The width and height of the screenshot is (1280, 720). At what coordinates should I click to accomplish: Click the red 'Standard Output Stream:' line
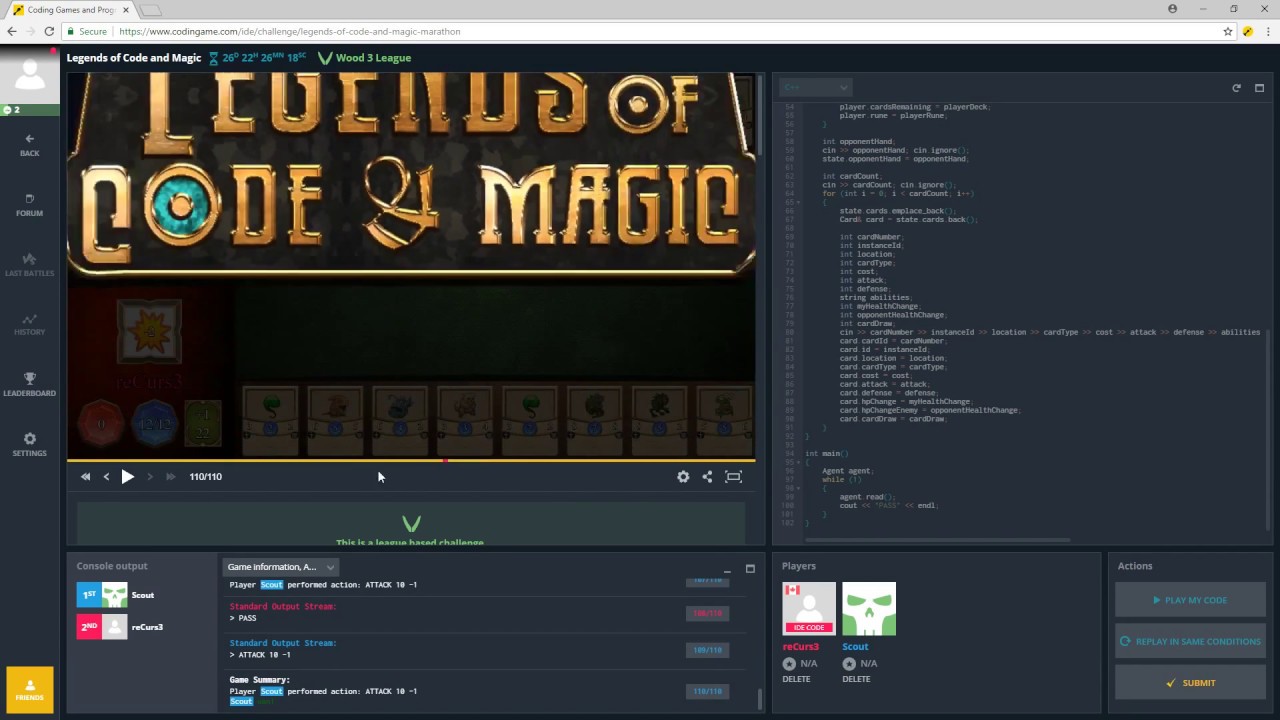pyautogui.click(x=283, y=607)
